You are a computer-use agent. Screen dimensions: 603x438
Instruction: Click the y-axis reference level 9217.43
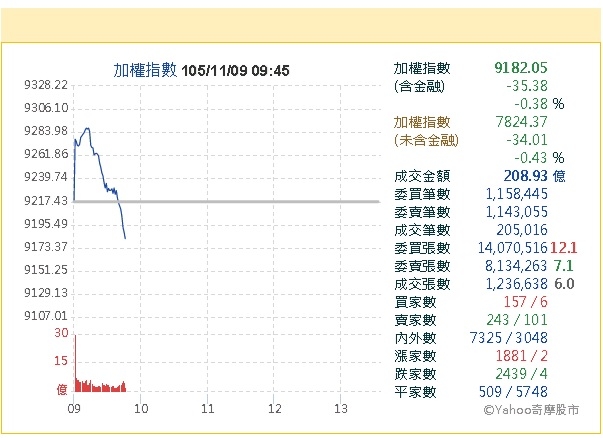tap(46, 200)
